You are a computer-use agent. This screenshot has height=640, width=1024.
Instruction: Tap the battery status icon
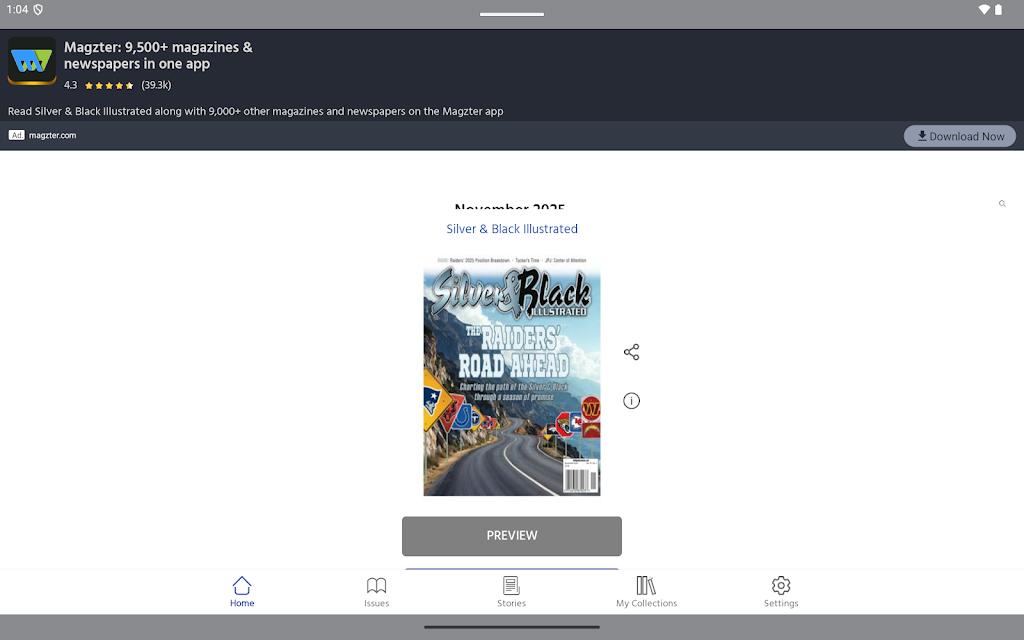[998, 9]
